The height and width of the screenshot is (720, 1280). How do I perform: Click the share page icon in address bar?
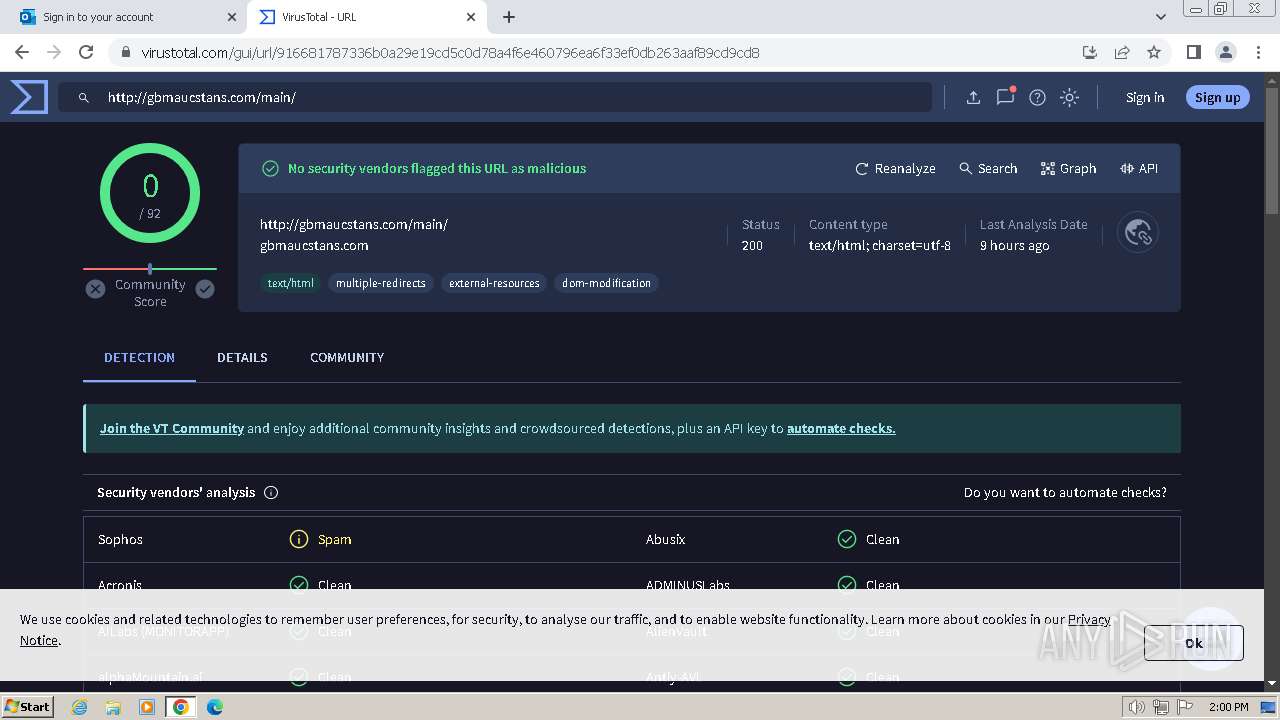coord(1122,52)
